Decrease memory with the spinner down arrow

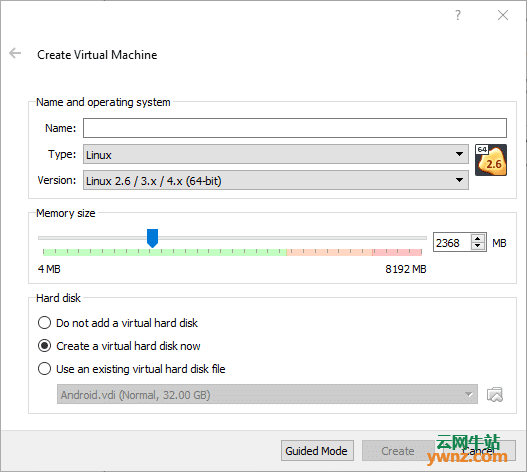[478, 246]
